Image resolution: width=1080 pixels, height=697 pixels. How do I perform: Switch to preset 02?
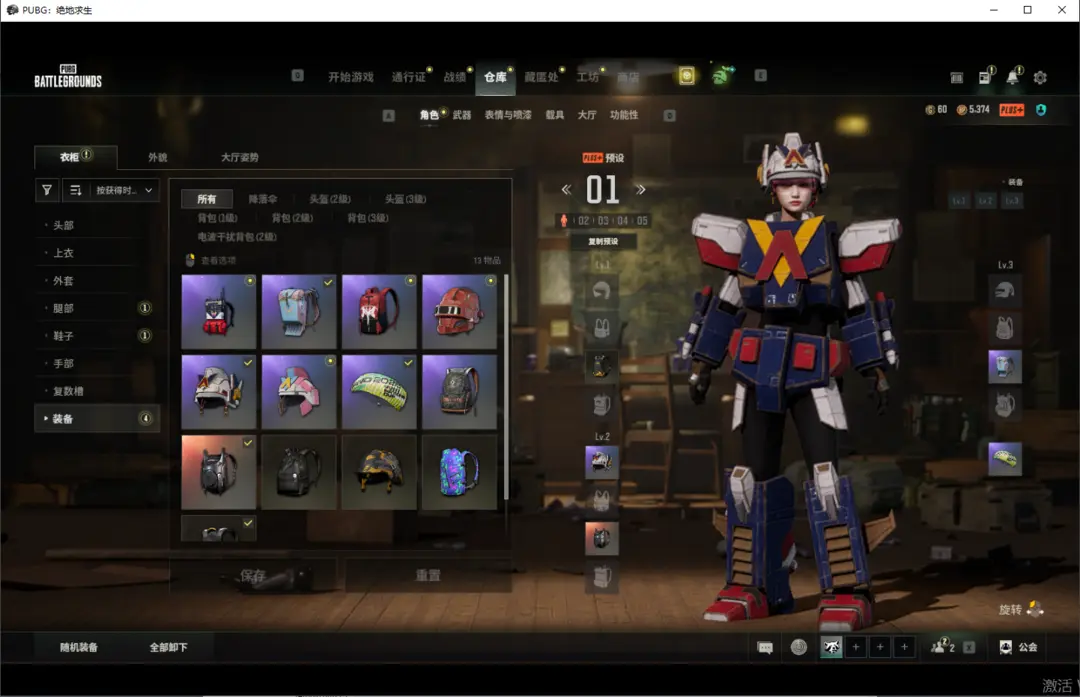pos(583,220)
